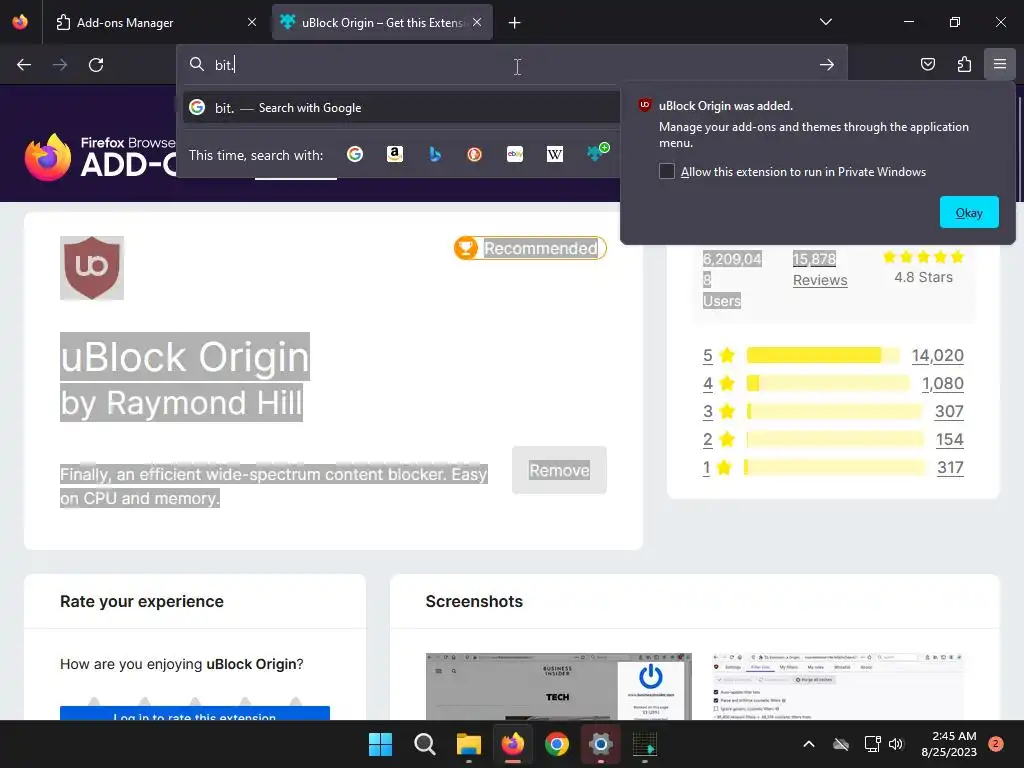Open the 317 one-star review count

[x=950, y=468]
